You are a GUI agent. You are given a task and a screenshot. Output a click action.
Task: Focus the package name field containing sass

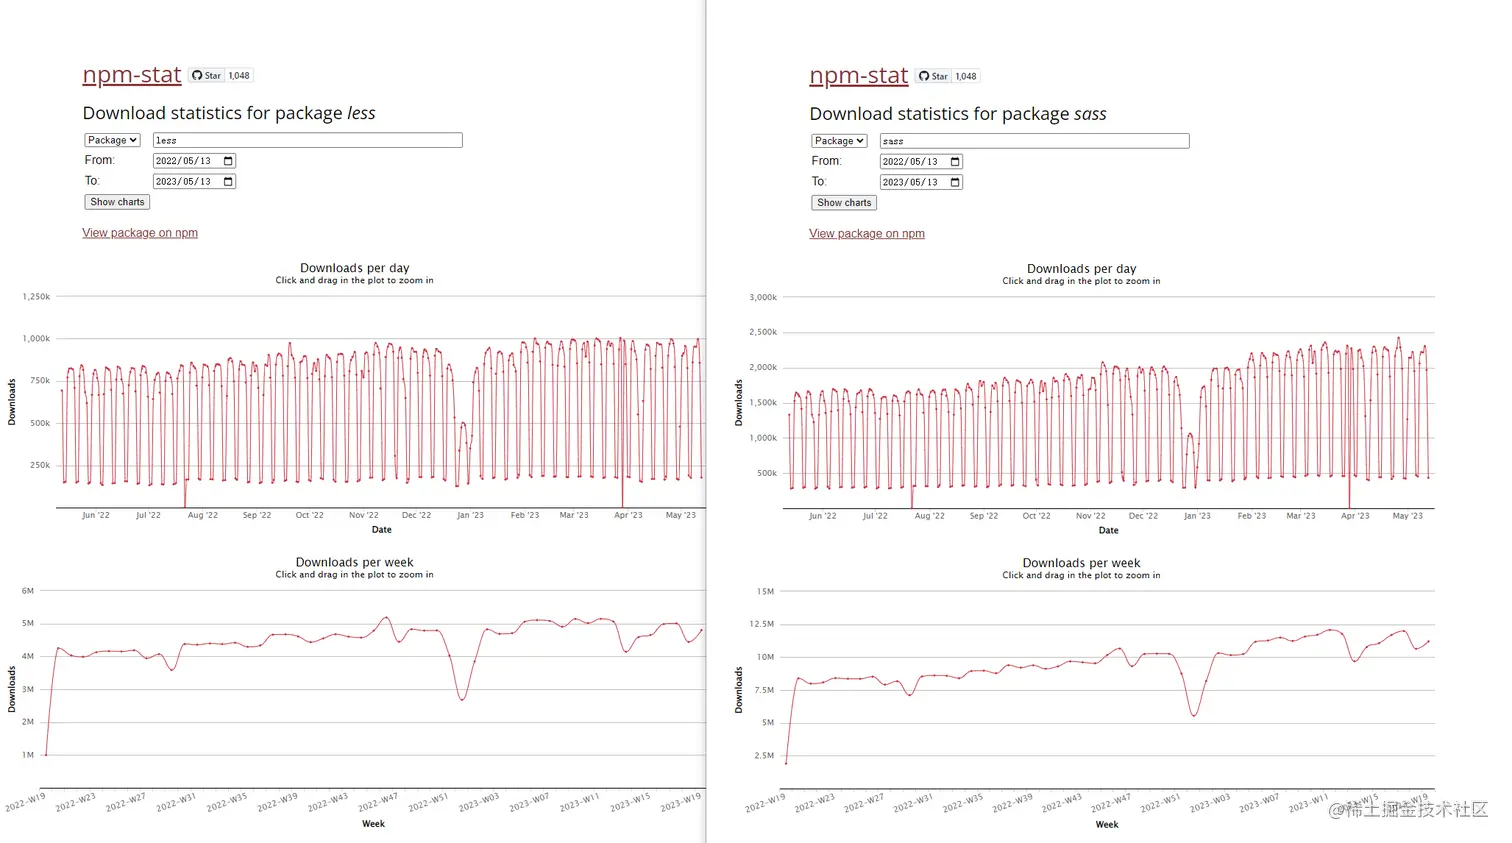click(1035, 141)
